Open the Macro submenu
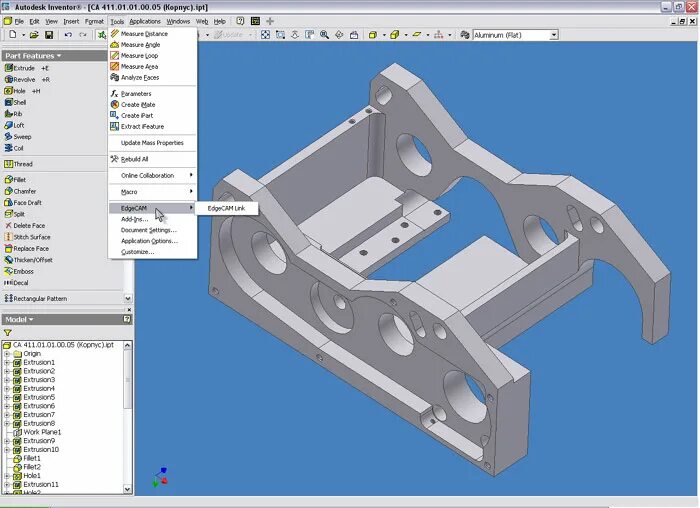The width and height of the screenshot is (700, 508). pyautogui.click(x=152, y=192)
